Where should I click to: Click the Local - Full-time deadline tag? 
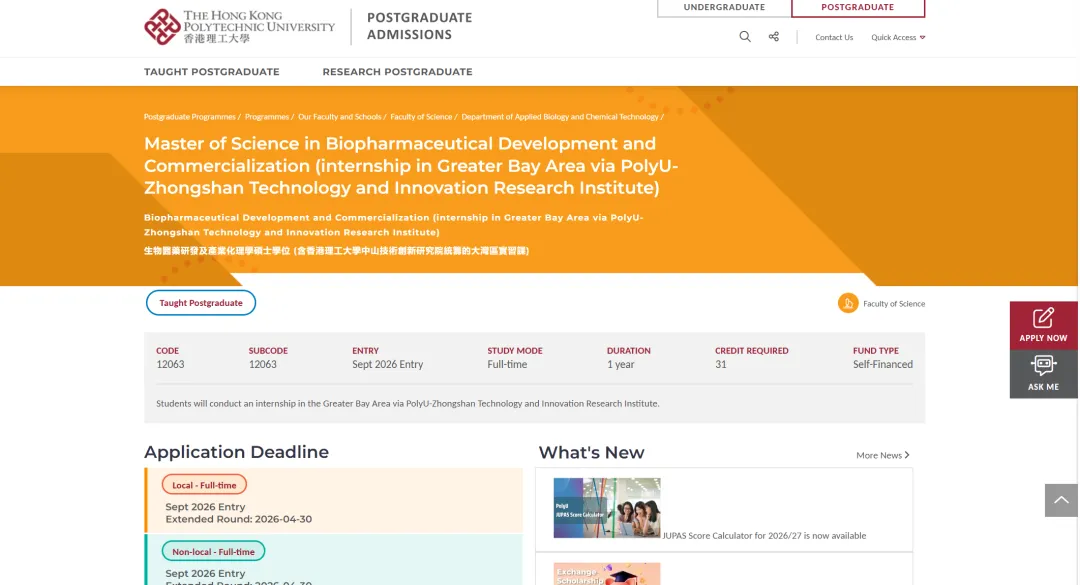click(x=204, y=485)
